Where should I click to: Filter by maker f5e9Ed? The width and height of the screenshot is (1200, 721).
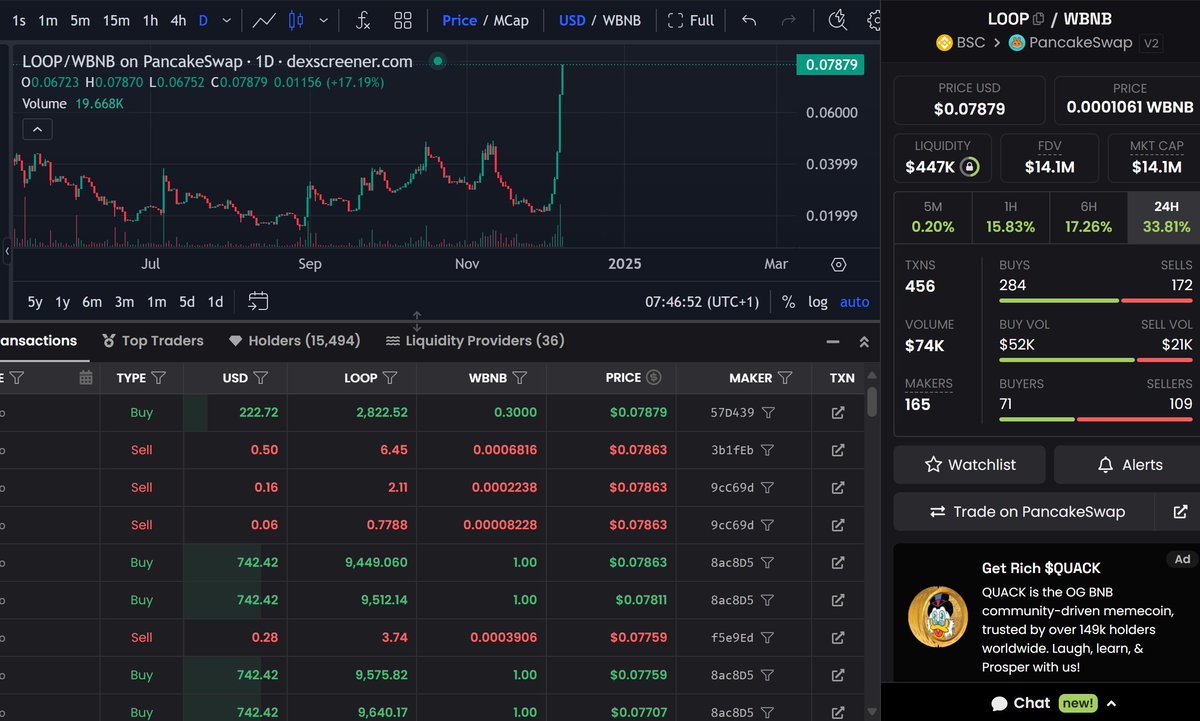pos(767,637)
